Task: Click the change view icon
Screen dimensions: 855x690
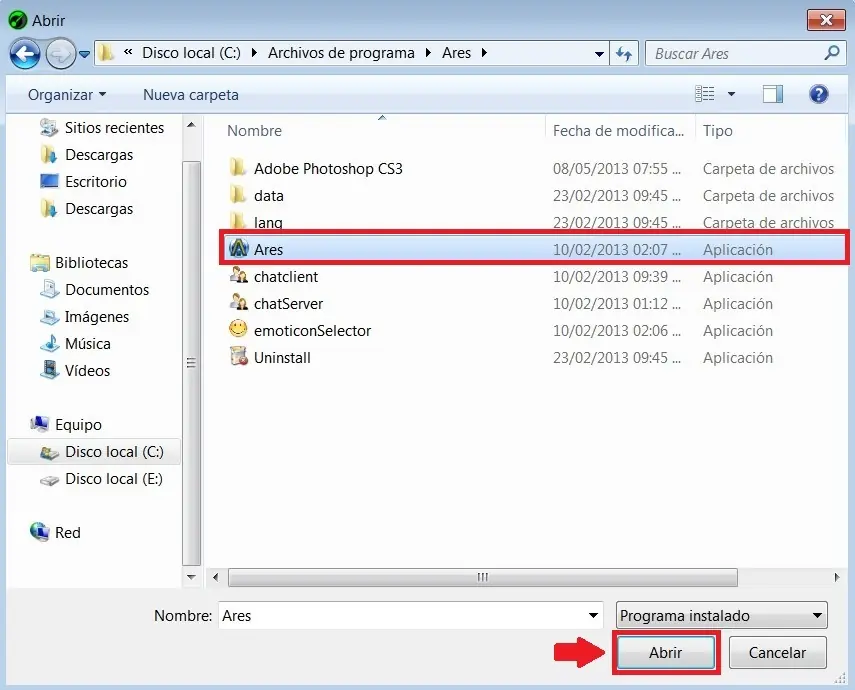Action: 705,94
